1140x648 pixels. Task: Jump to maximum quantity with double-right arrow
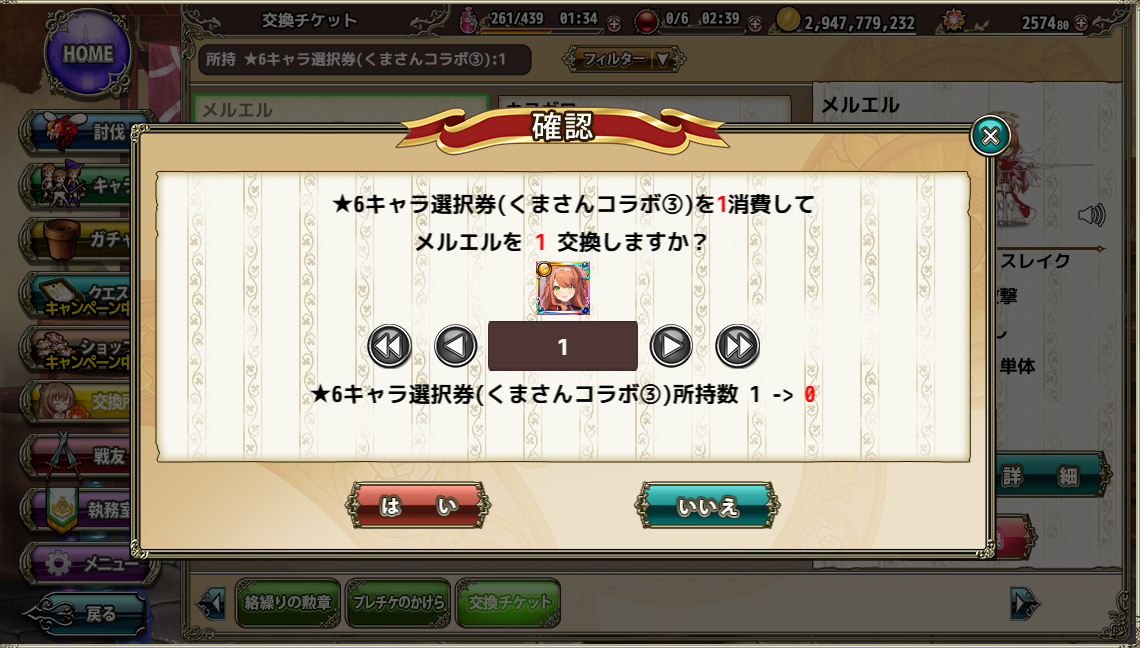click(737, 346)
